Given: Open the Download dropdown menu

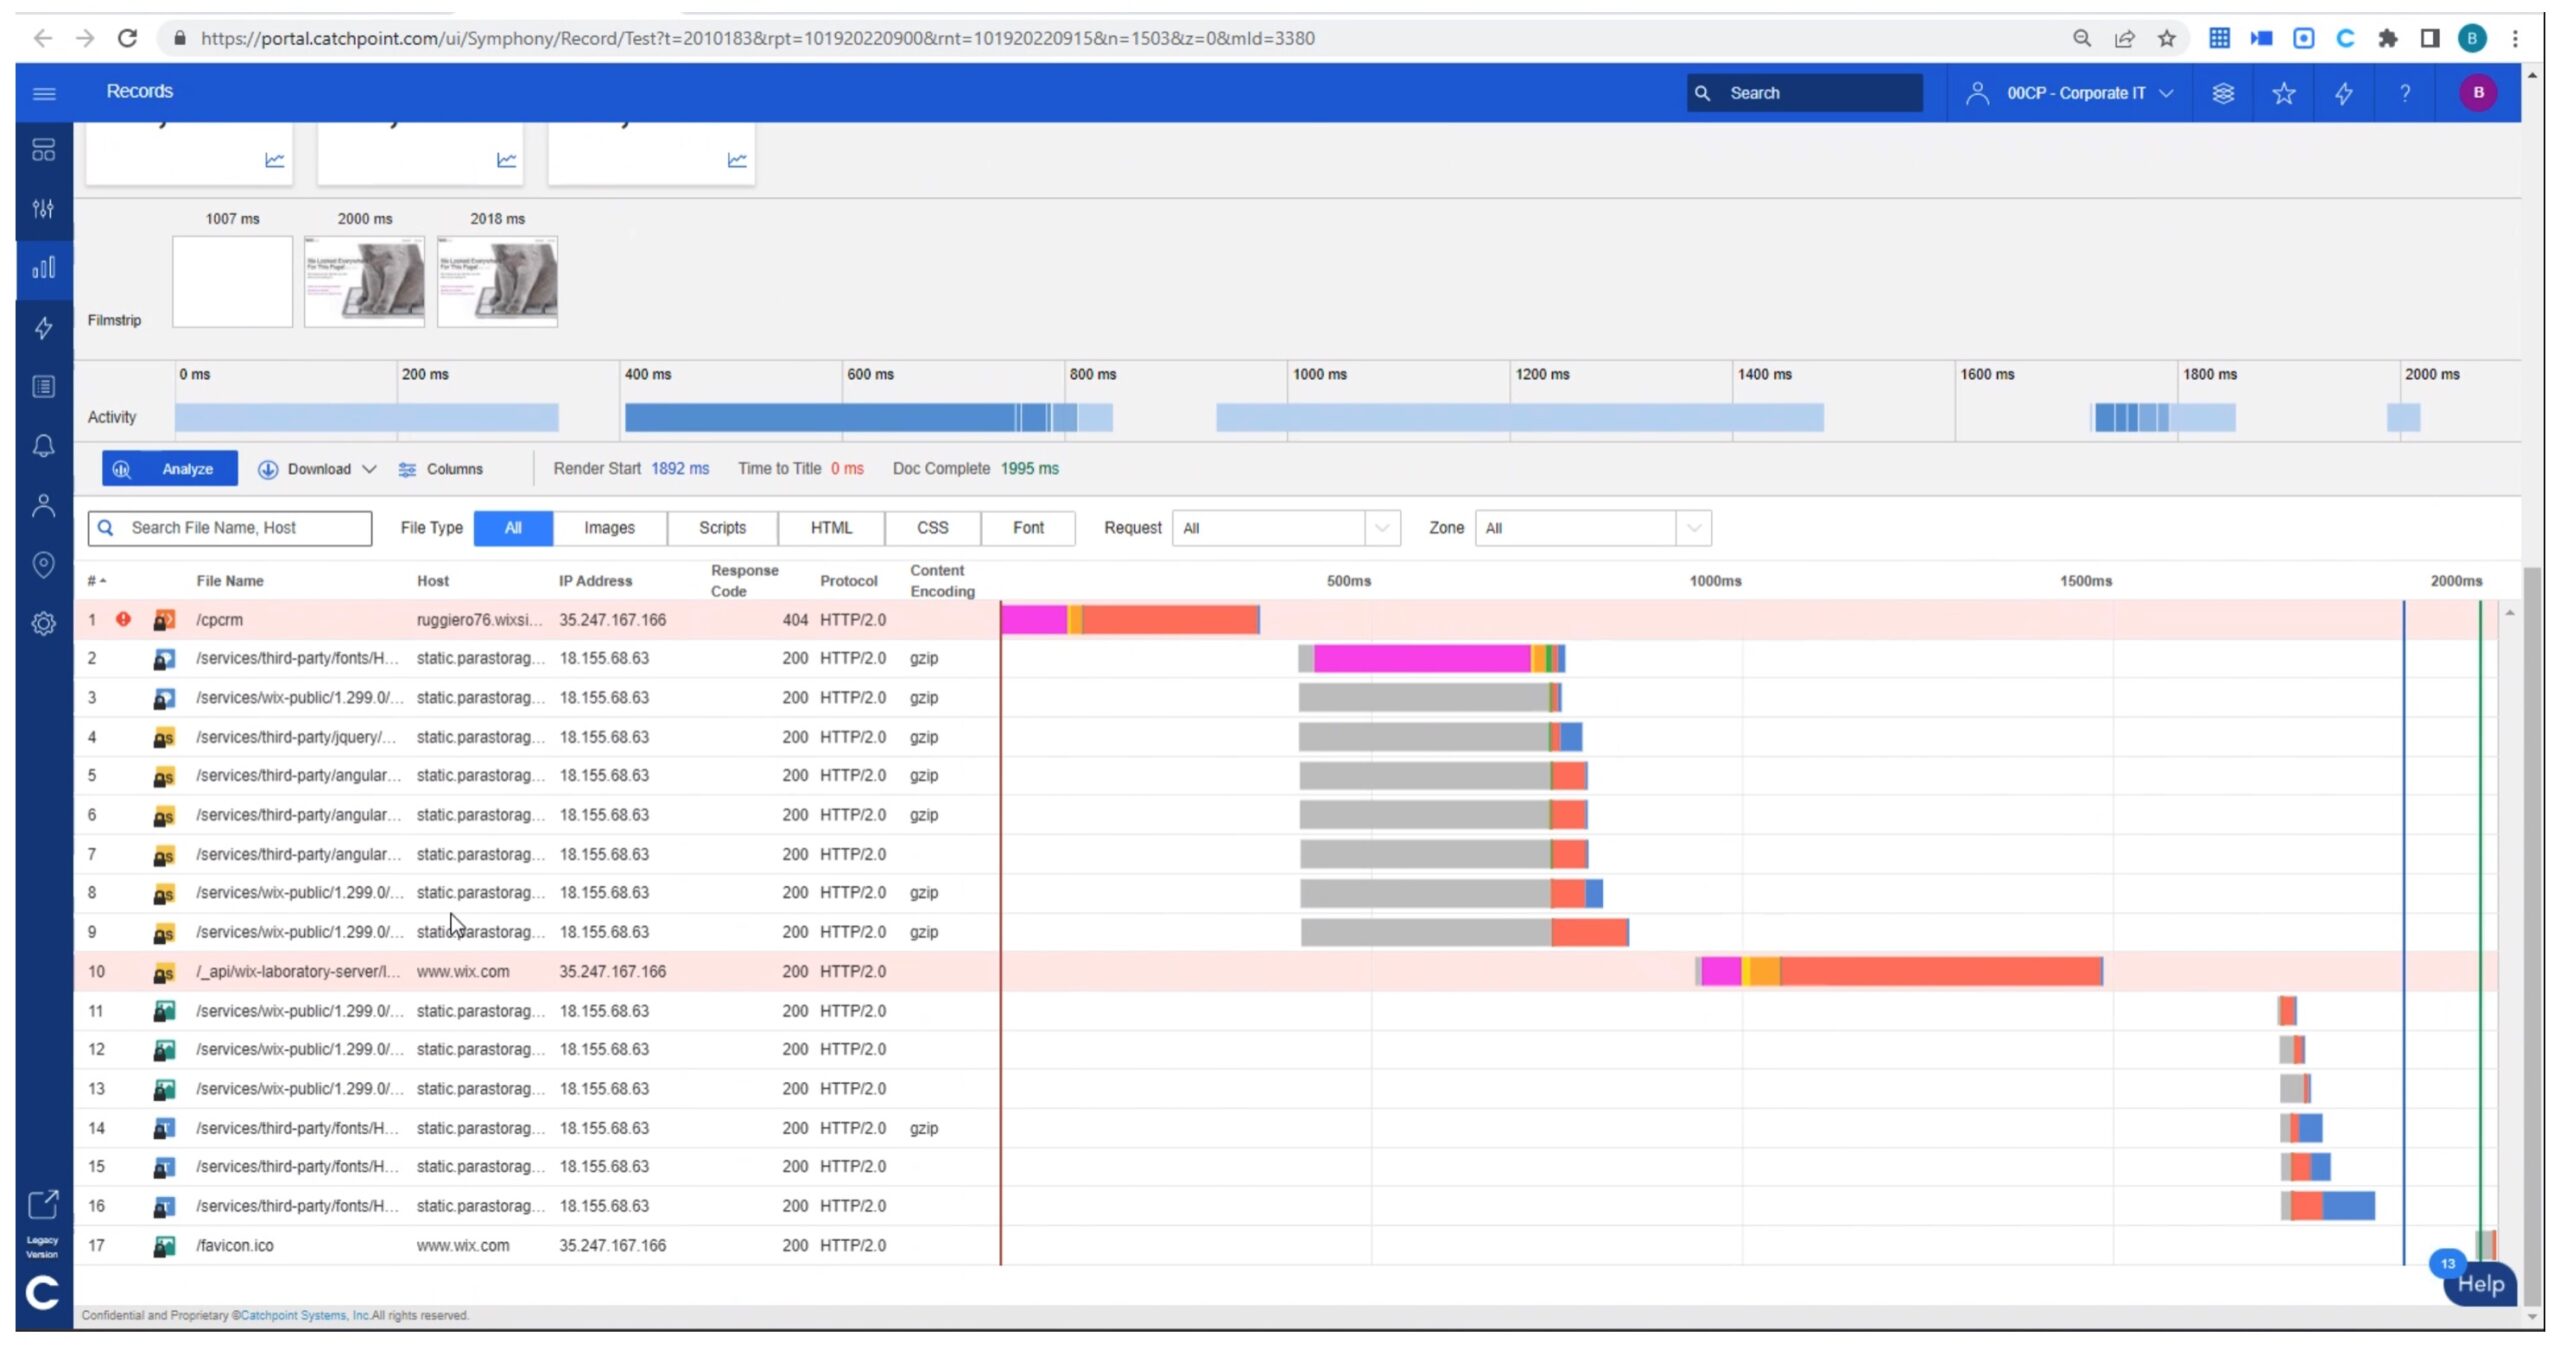Looking at the screenshot, I should [318, 469].
